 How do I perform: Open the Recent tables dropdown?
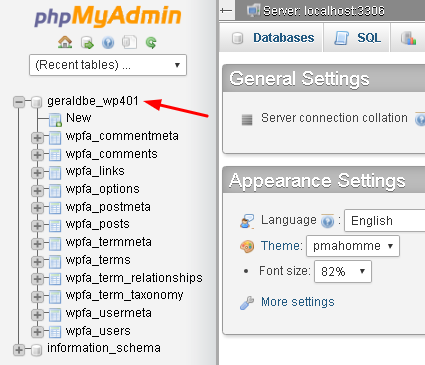coord(108,65)
